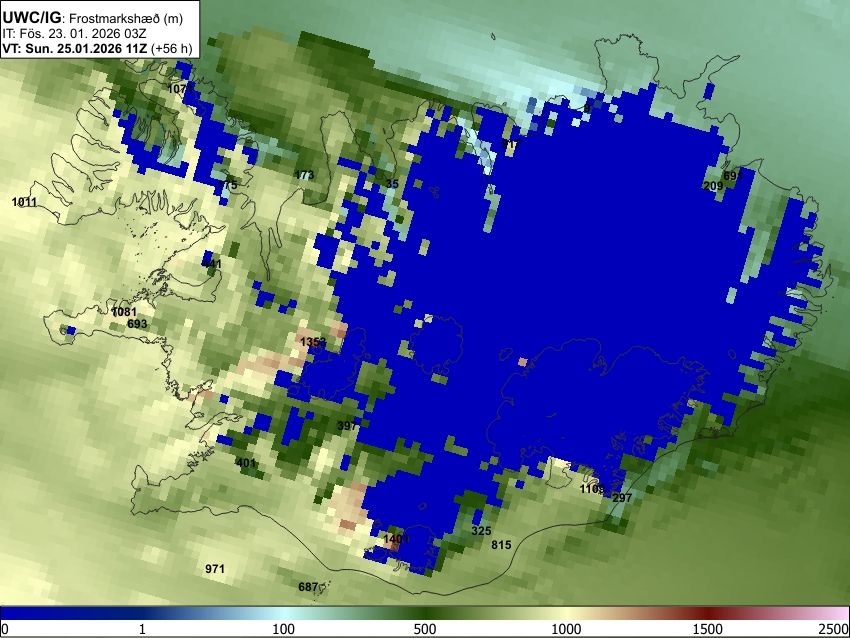The width and height of the screenshot is (850, 638).
Task: Click the 2500 tick label on color scale
Action: (x=834, y=629)
